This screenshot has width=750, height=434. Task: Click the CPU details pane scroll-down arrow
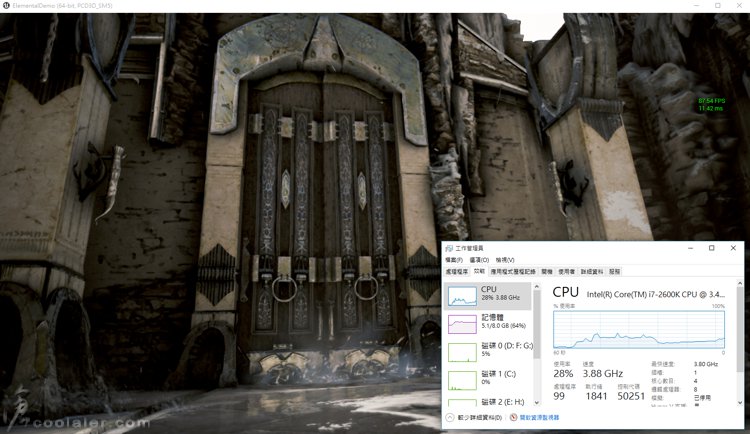[x=740, y=403]
